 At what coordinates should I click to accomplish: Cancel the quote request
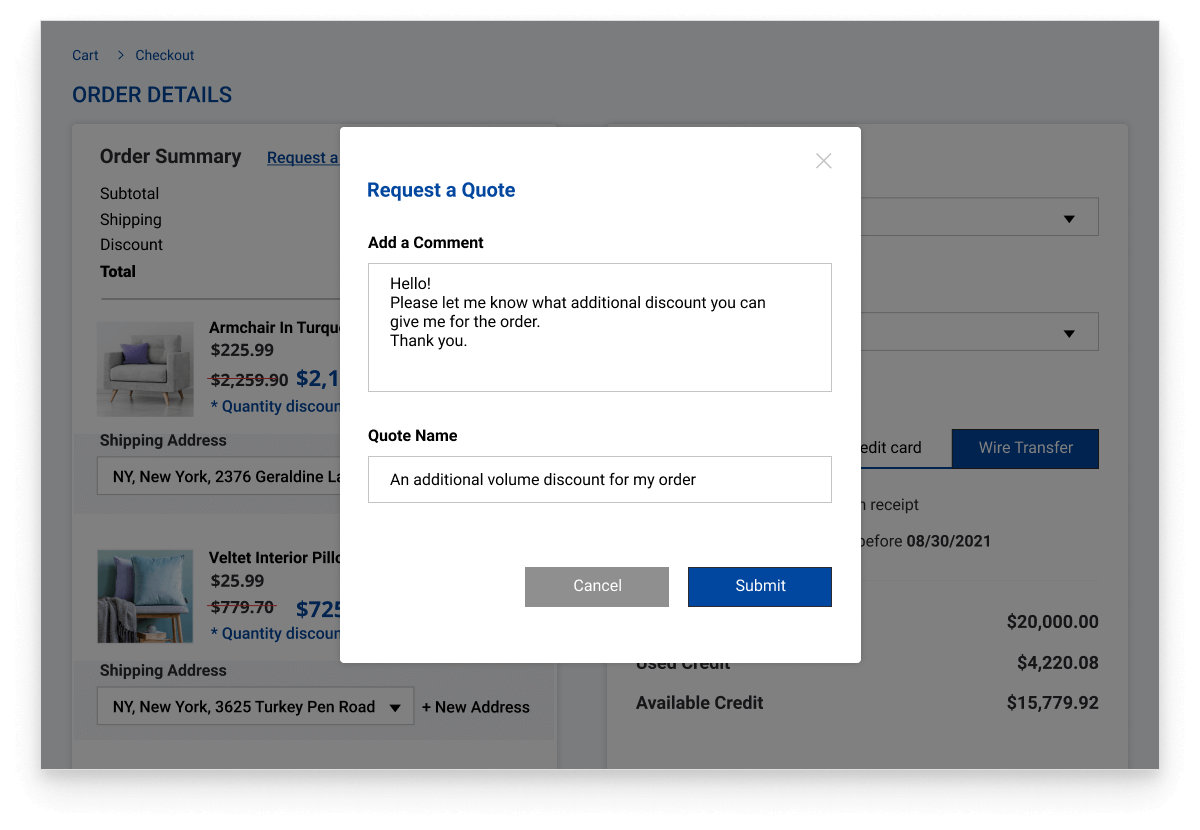click(597, 586)
